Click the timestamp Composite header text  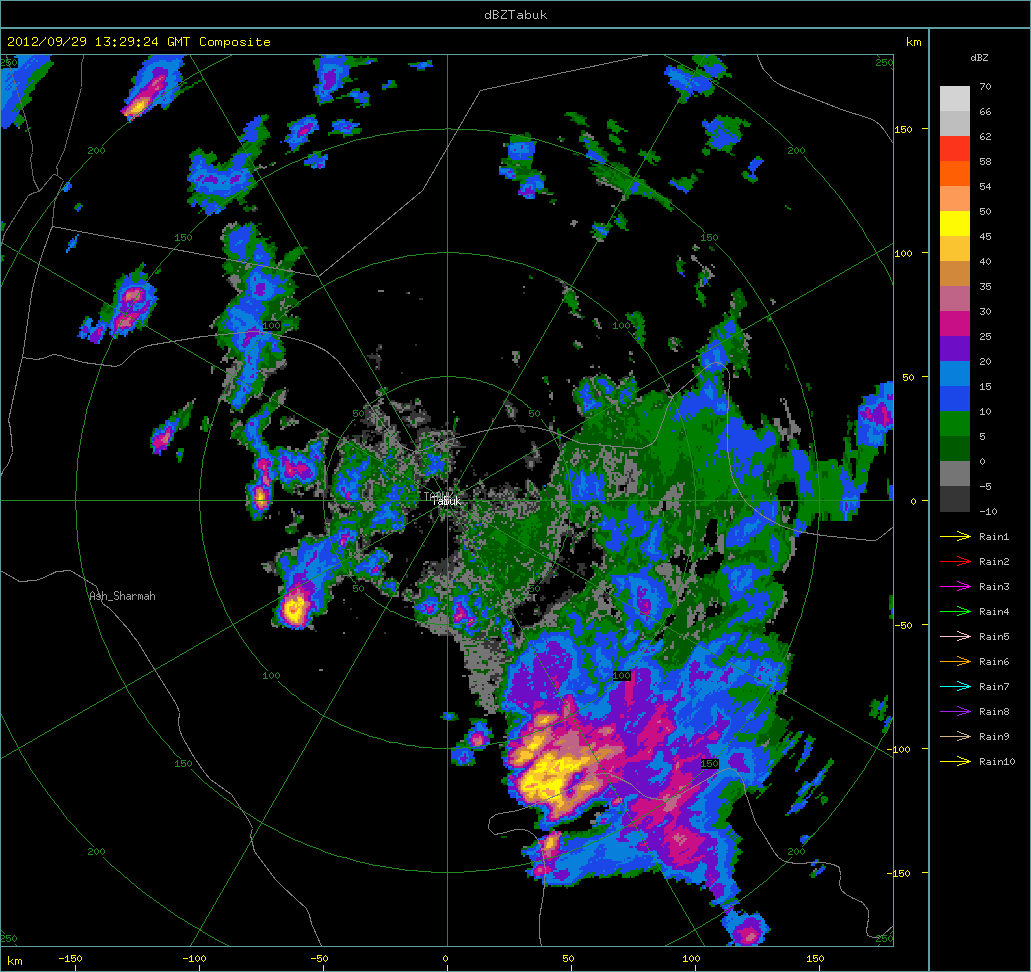[139, 42]
